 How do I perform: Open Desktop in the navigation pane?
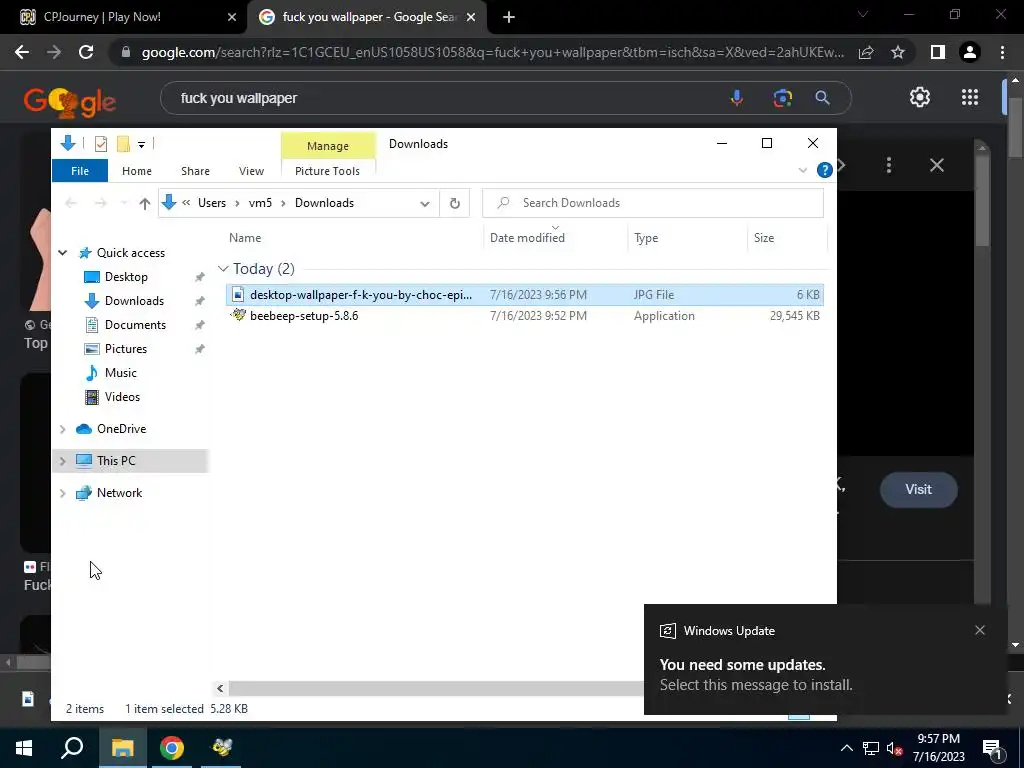126,277
